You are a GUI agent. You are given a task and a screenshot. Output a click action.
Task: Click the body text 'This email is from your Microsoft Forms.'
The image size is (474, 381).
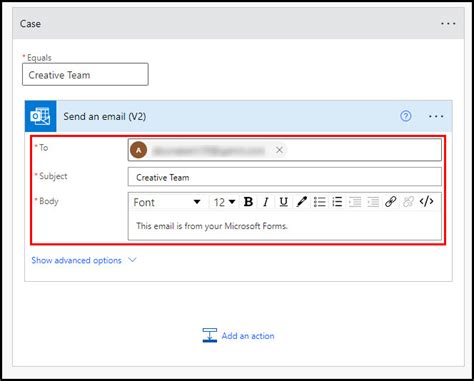tap(212, 226)
